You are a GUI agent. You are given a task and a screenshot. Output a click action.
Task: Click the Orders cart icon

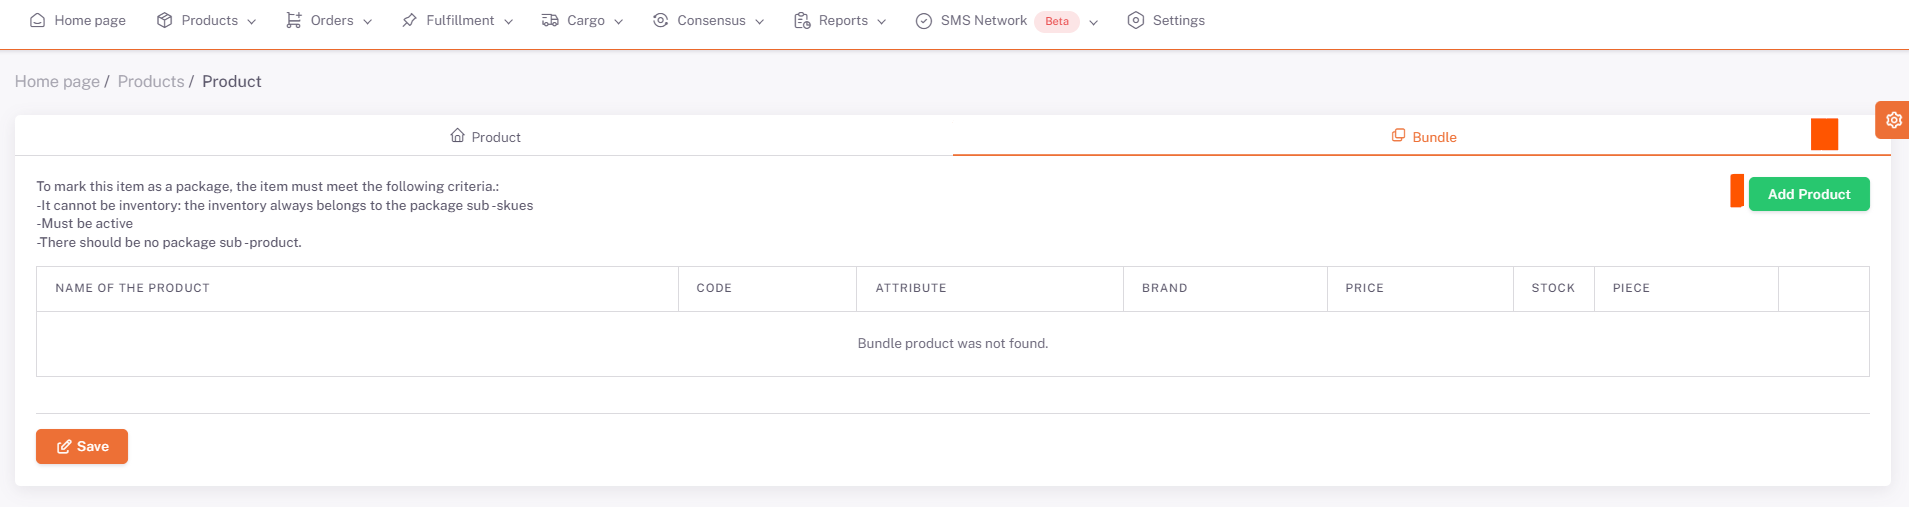294,20
